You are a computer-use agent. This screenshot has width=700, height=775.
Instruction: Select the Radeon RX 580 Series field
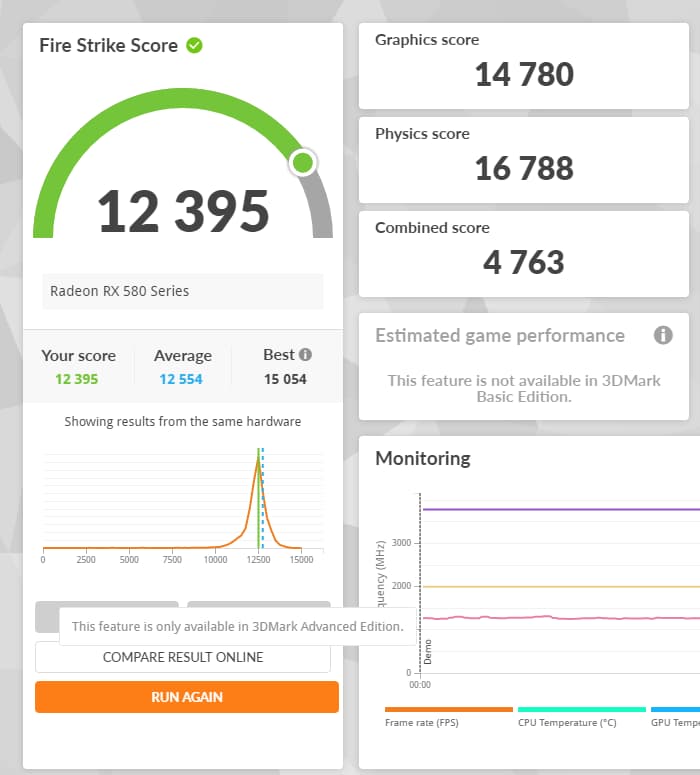(183, 291)
